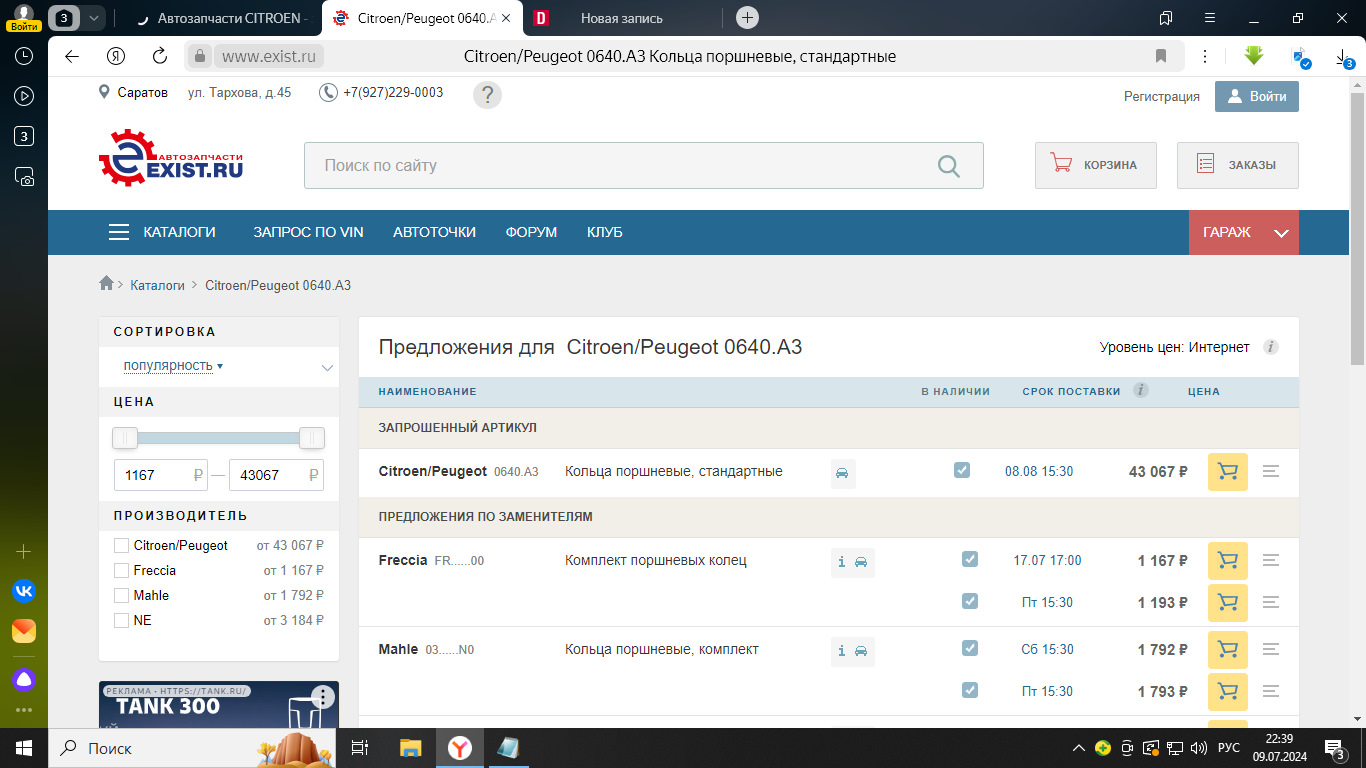Open Alice assistant in browser sidebar
Image resolution: width=1366 pixels, height=768 pixels.
24,680
